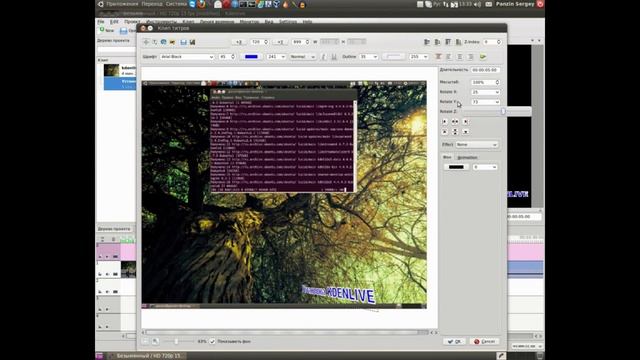Click the Масштаб 100% spinbox

(x=485, y=82)
